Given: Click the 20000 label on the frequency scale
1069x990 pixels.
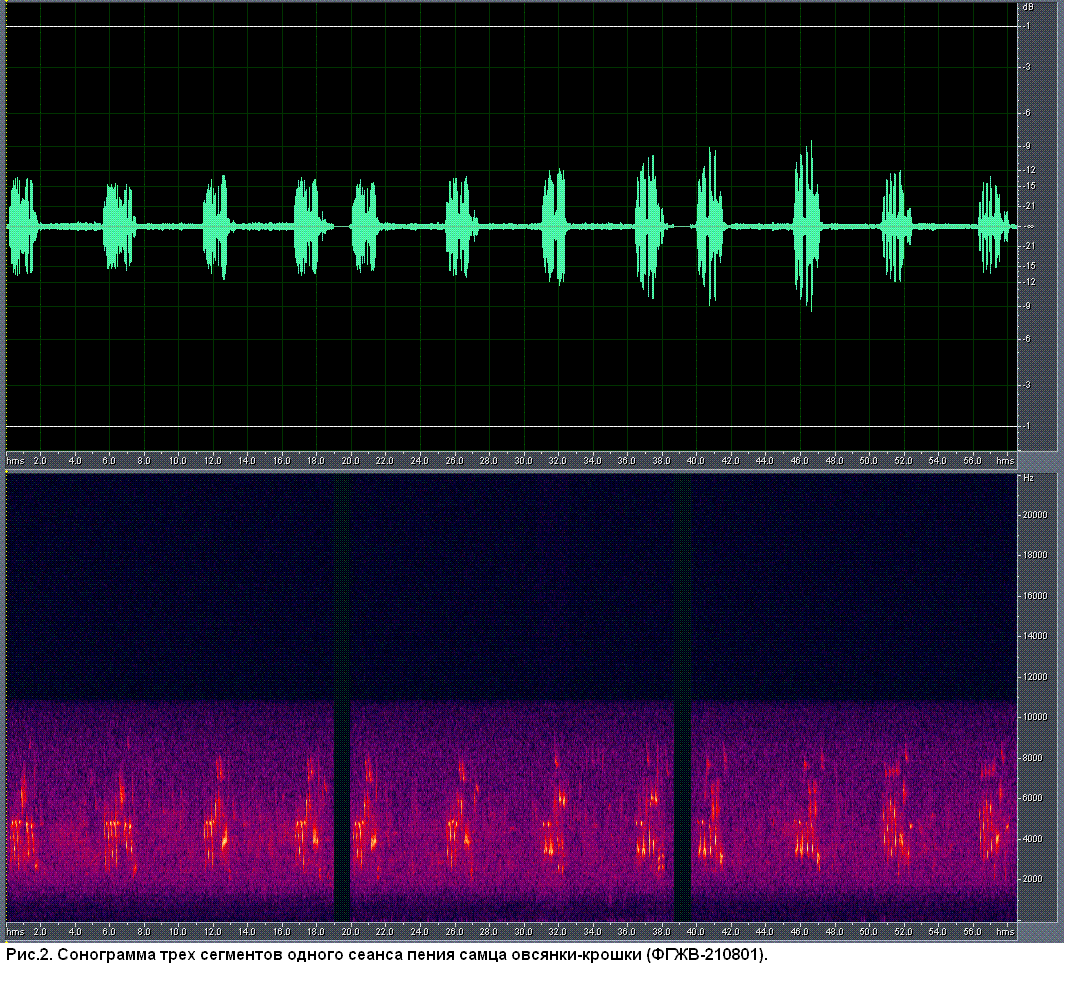Looking at the screenshot, I should click(x=1034, y=515).
